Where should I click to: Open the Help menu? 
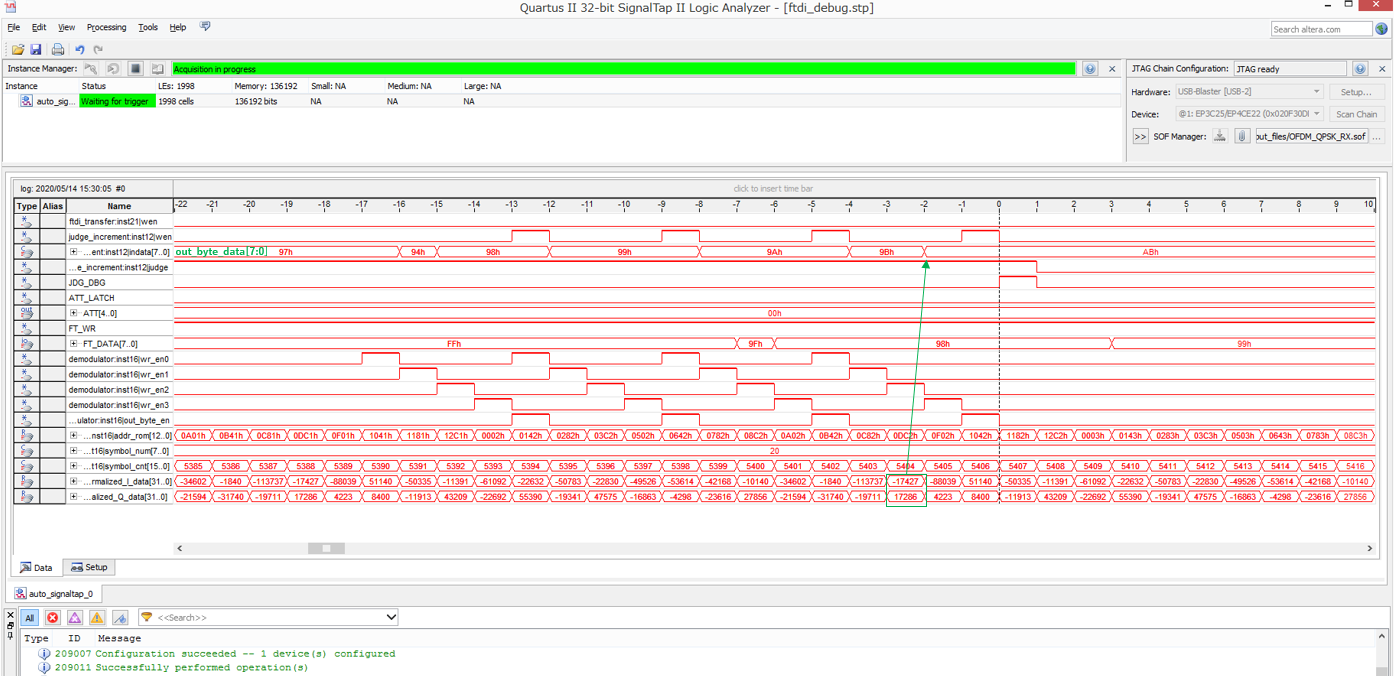point(178,28)
